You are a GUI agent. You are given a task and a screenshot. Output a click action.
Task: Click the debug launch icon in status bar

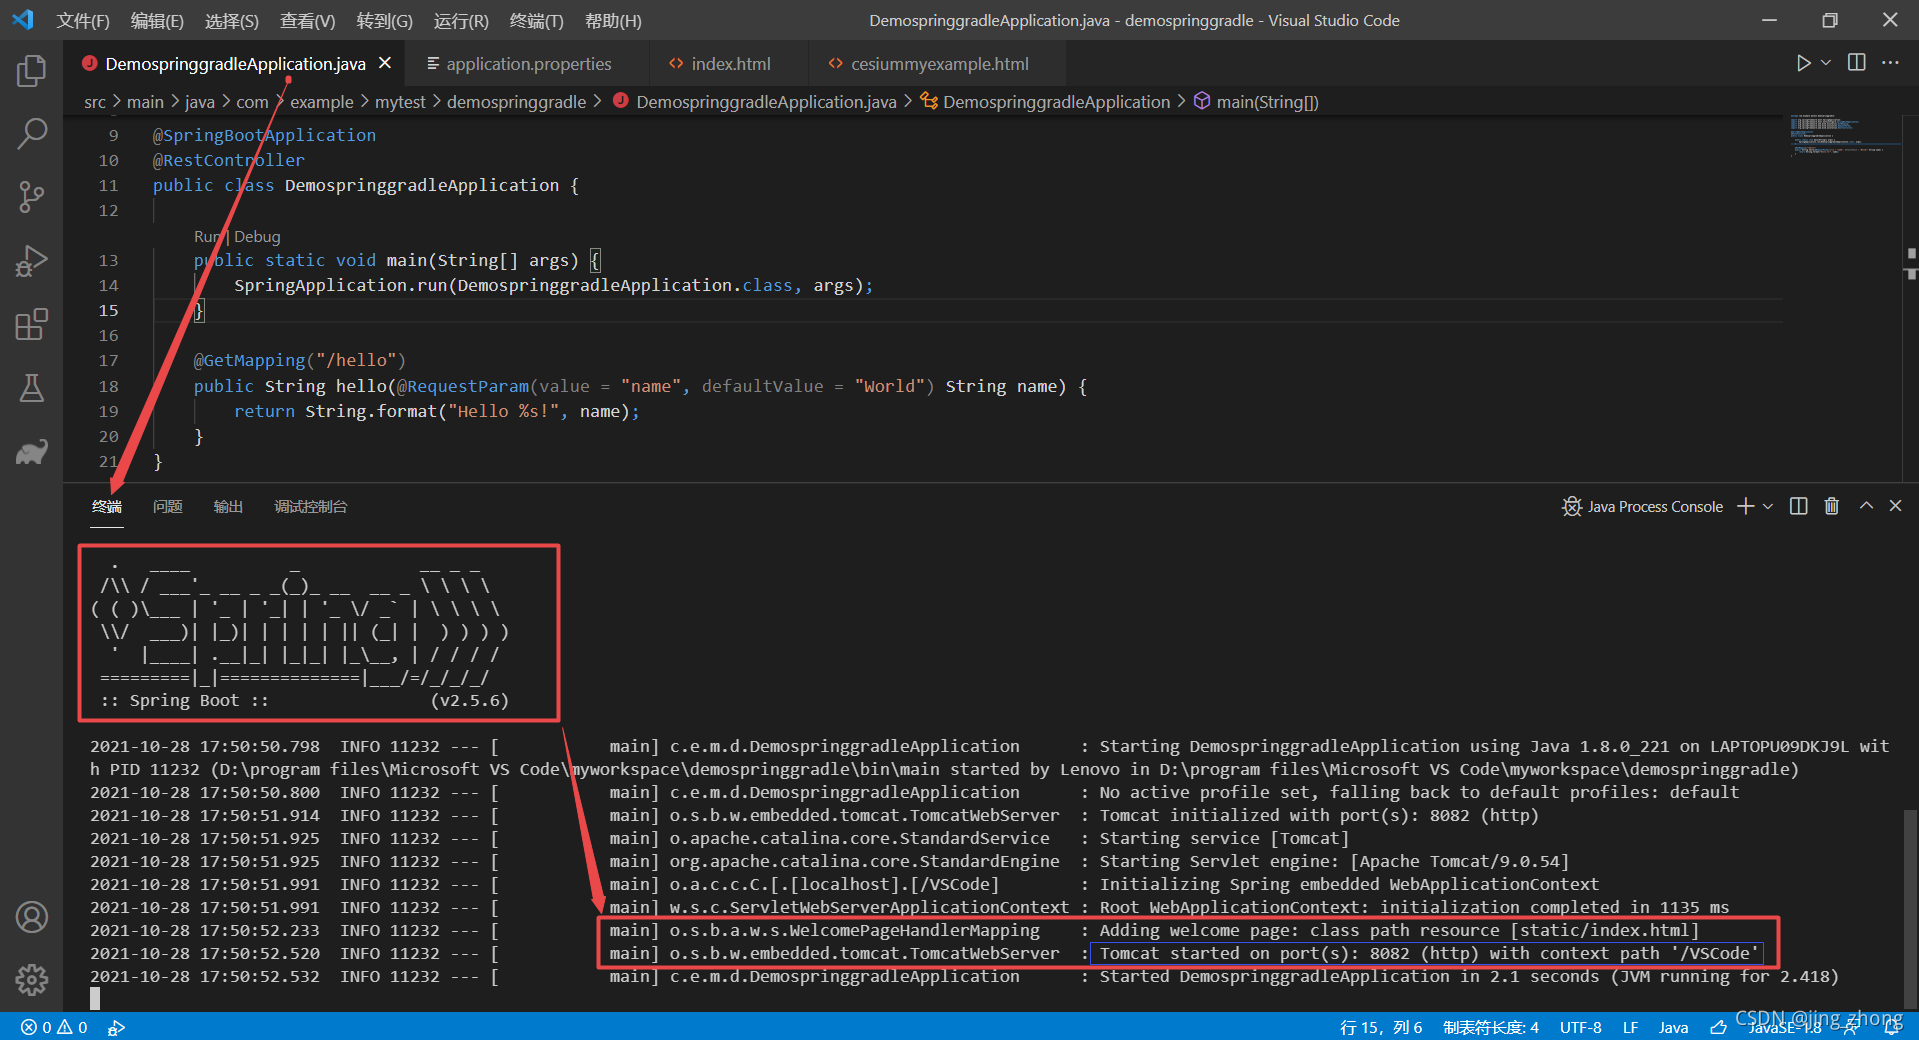pyautogui.click(x=116, y=1027)
